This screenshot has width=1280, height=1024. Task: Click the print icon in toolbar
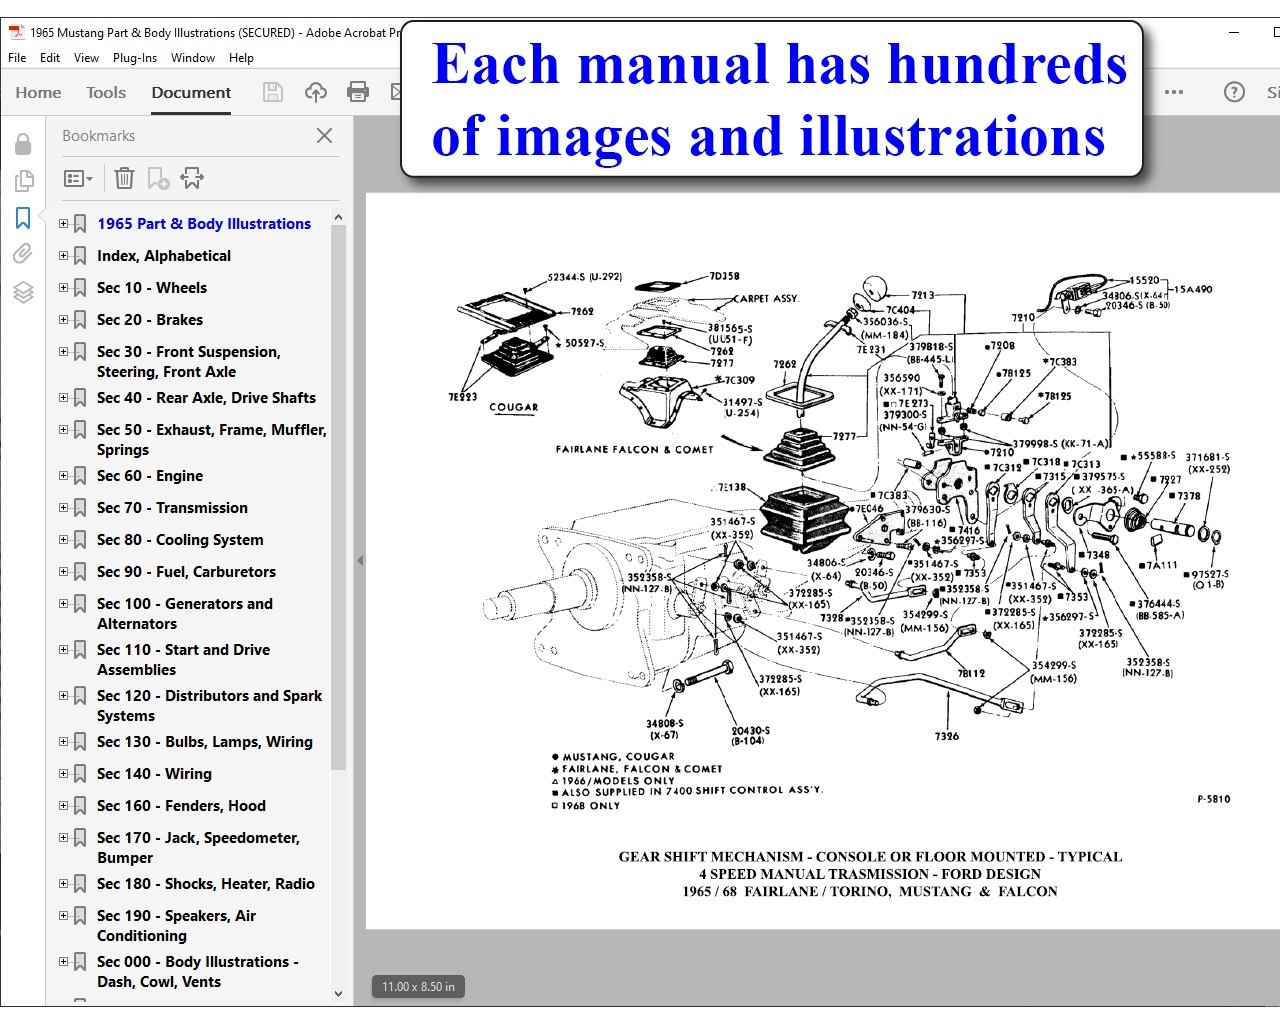coord(357,93)
